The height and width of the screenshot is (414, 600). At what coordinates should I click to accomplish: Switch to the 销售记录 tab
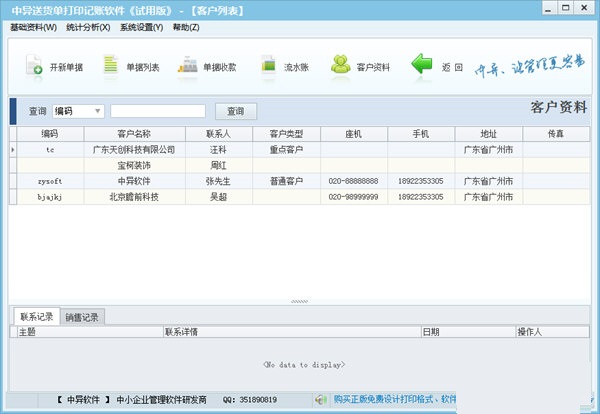82,317
